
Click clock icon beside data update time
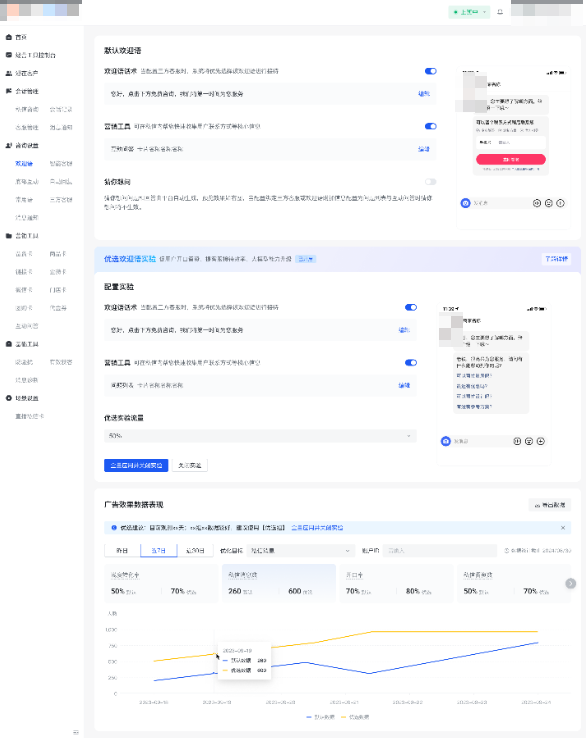(507, 550)
